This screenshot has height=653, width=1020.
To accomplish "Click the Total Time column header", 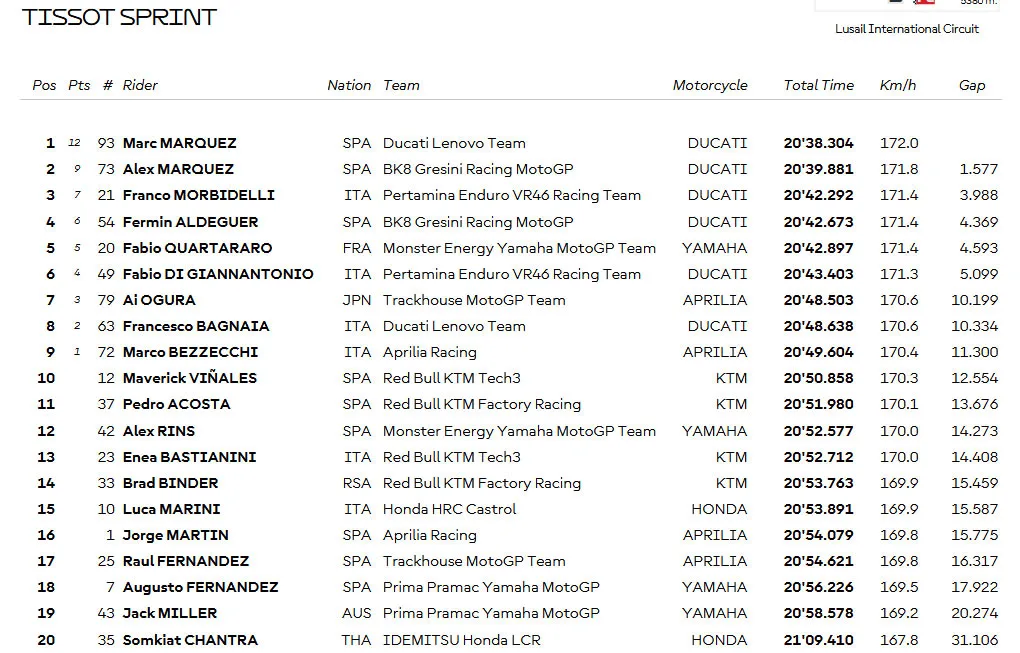I will (818, 85).
